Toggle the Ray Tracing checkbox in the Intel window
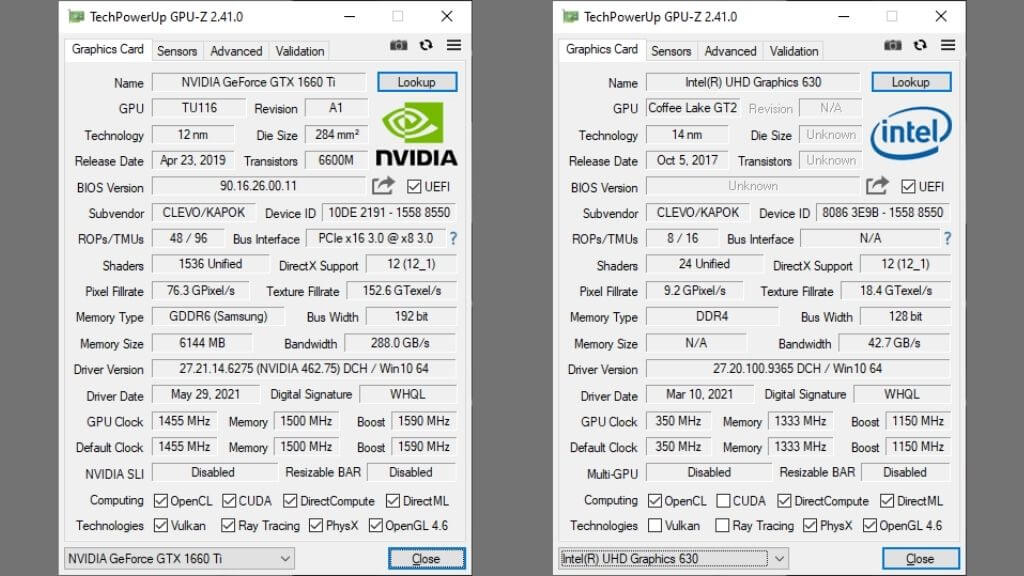The image size is (1024, 576). (x=722, y=526)
